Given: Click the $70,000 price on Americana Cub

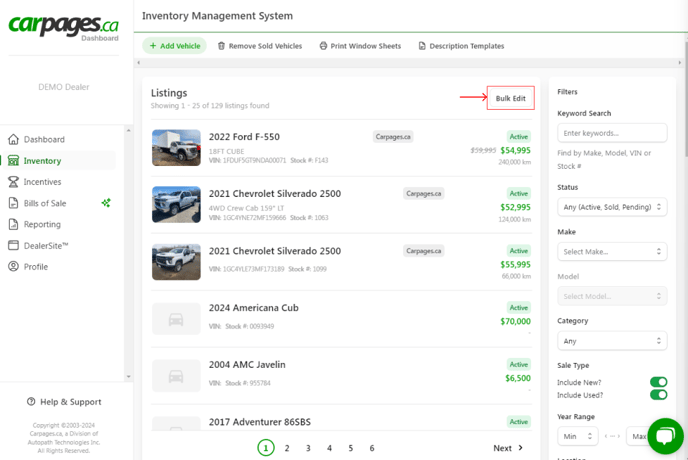Looking at the screenshot, I should 516,321.
